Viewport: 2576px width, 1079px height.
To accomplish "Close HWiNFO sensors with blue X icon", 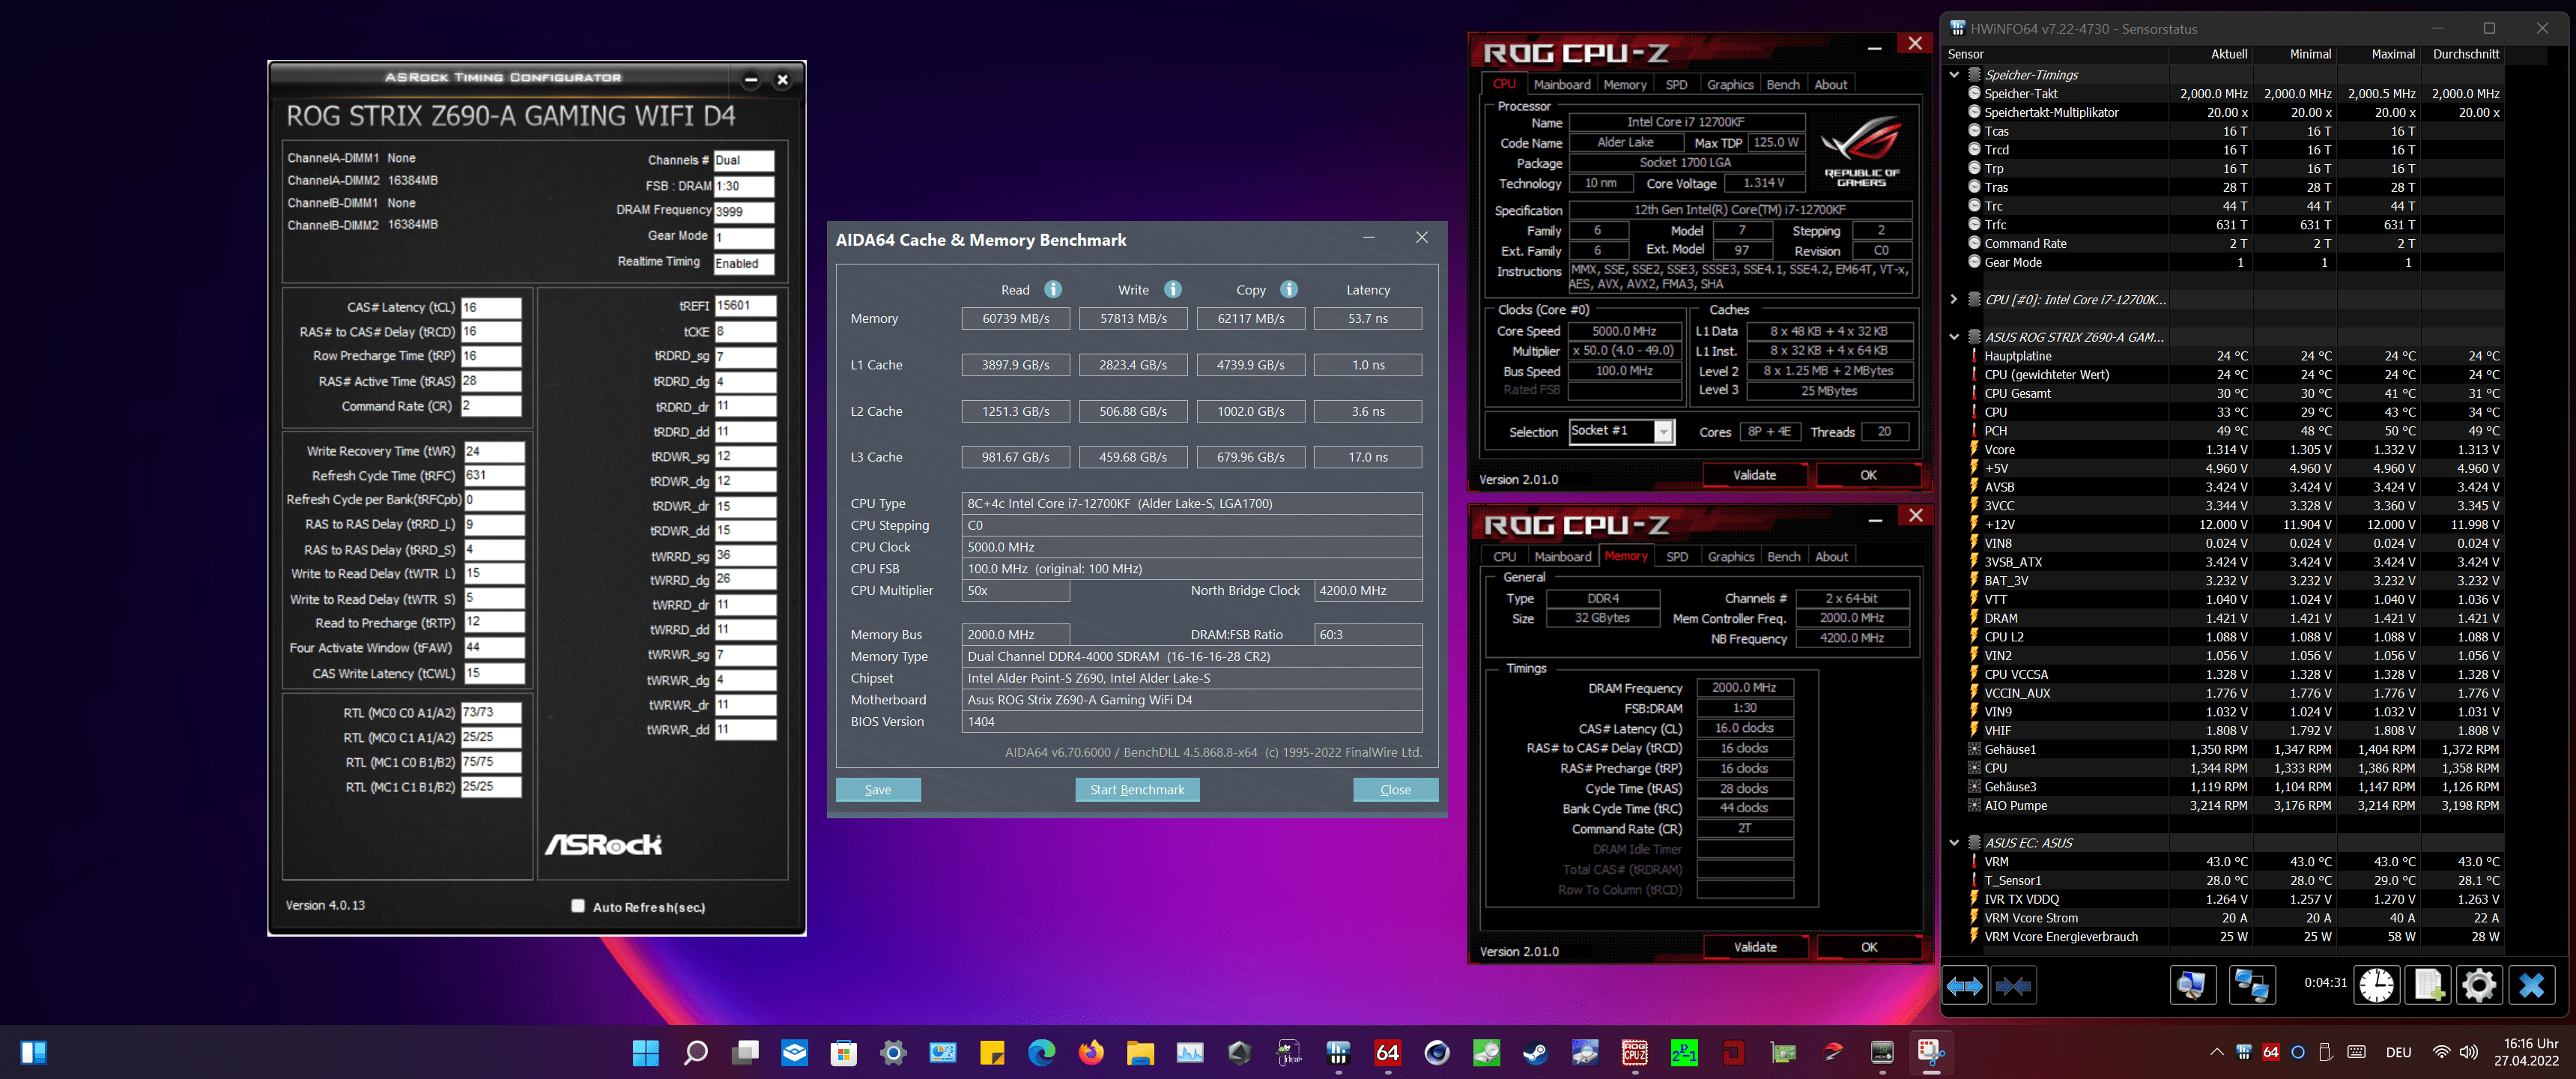I will click(x=2531, y=986).
